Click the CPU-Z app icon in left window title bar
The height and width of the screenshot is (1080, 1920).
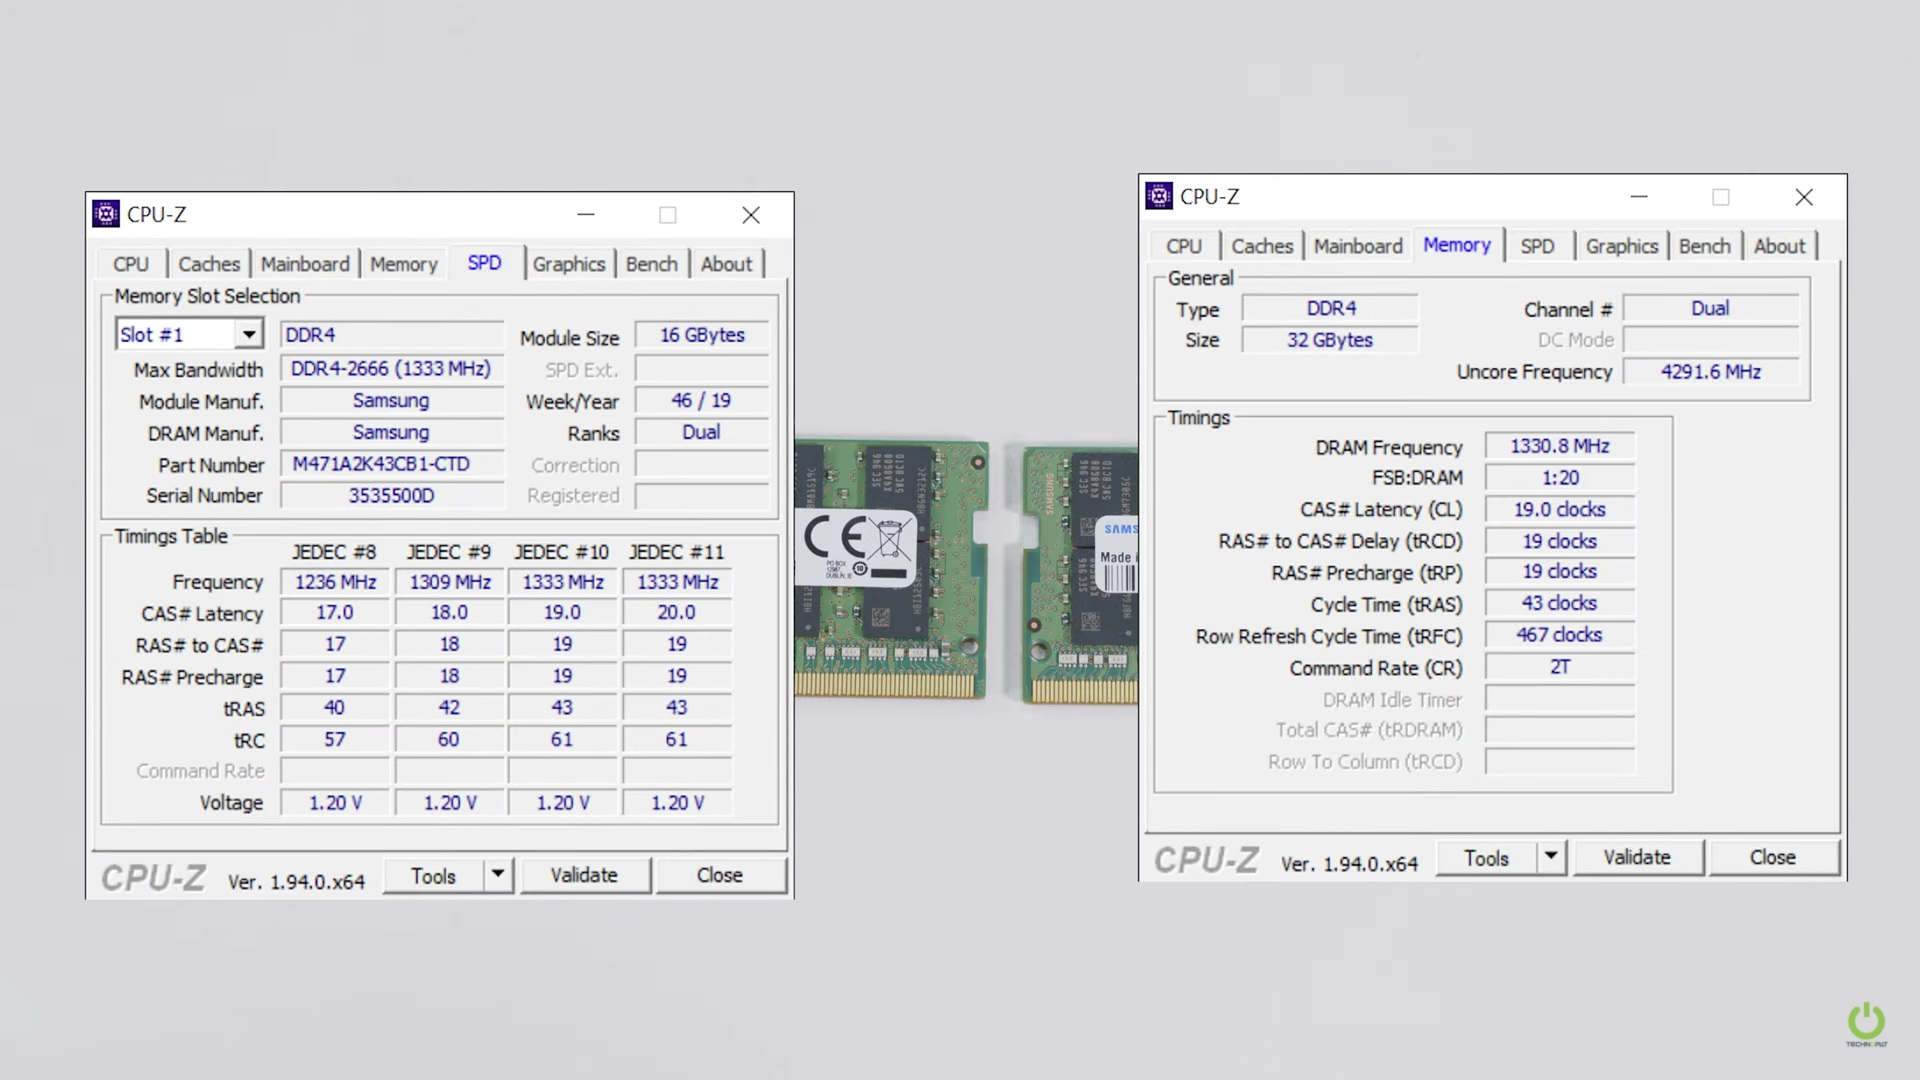(106, 214)
